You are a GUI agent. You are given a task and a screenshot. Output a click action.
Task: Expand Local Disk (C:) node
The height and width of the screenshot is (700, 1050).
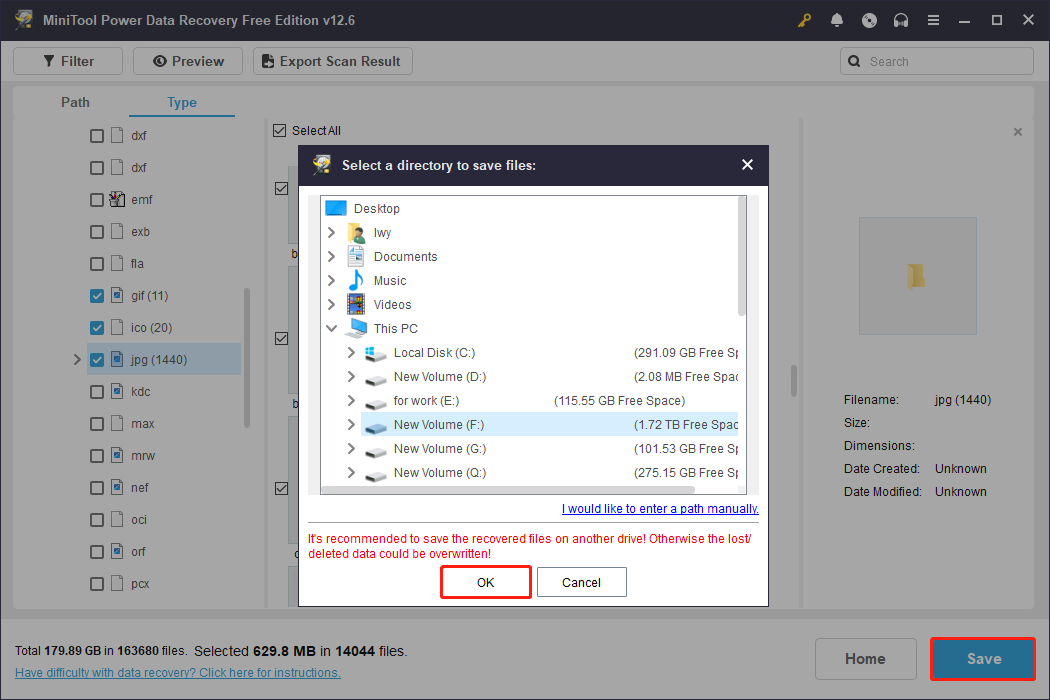point(352,352)
